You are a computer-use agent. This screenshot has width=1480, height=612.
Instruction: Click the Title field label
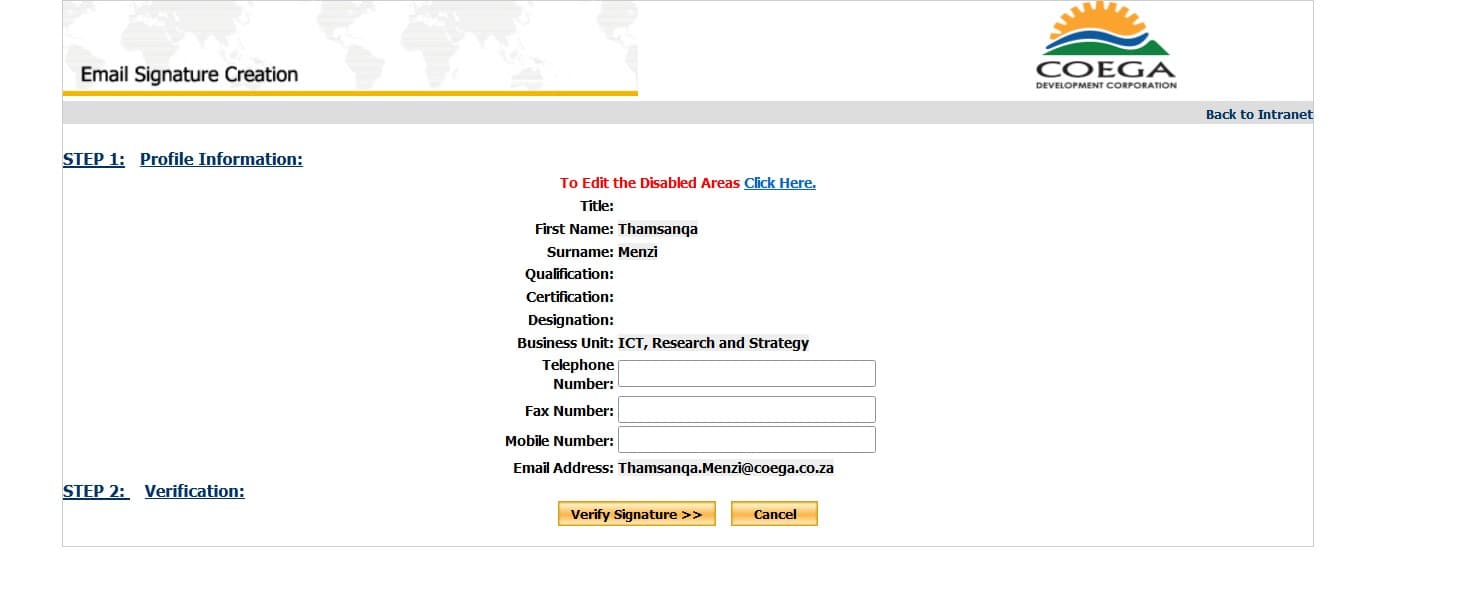point(597,206)
